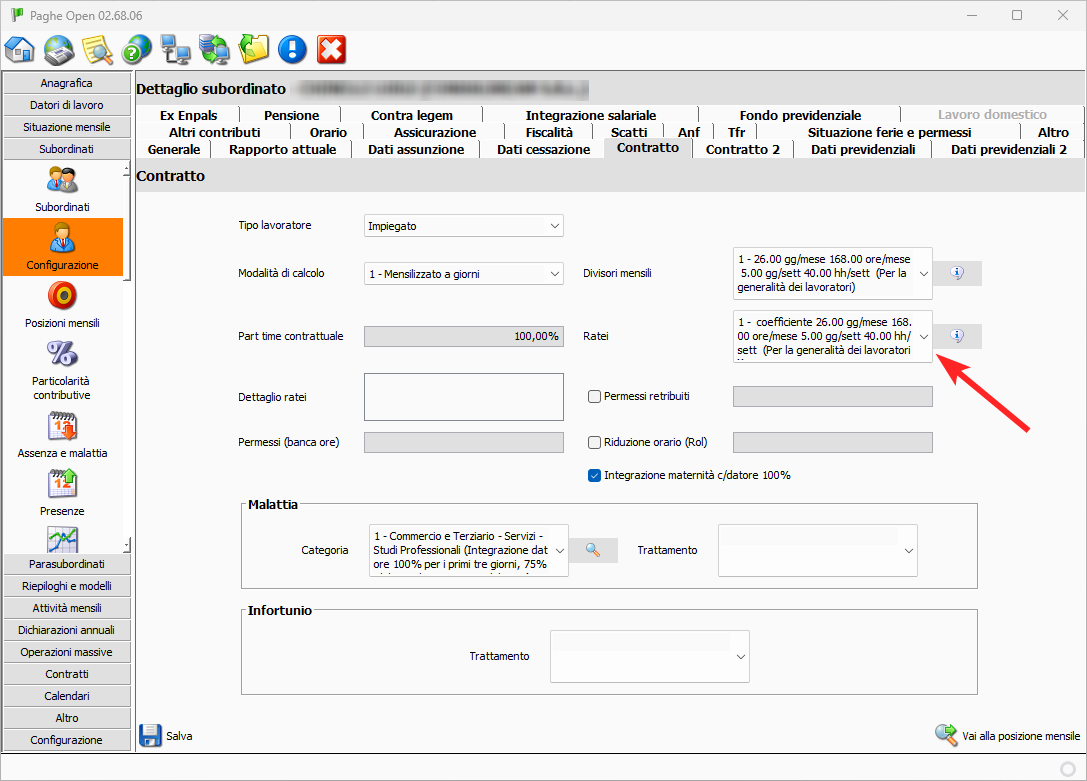
Task: Tick the Riduzione orario (Rol) checkbox
Action: click(594, 442)
